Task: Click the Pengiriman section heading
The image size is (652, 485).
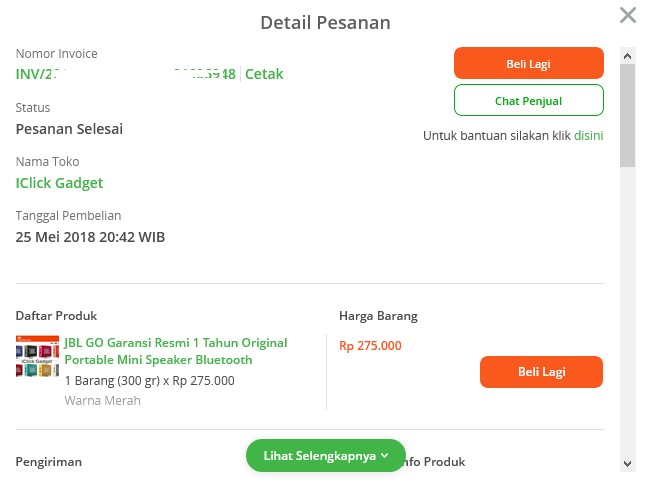Action: [49, 462]
